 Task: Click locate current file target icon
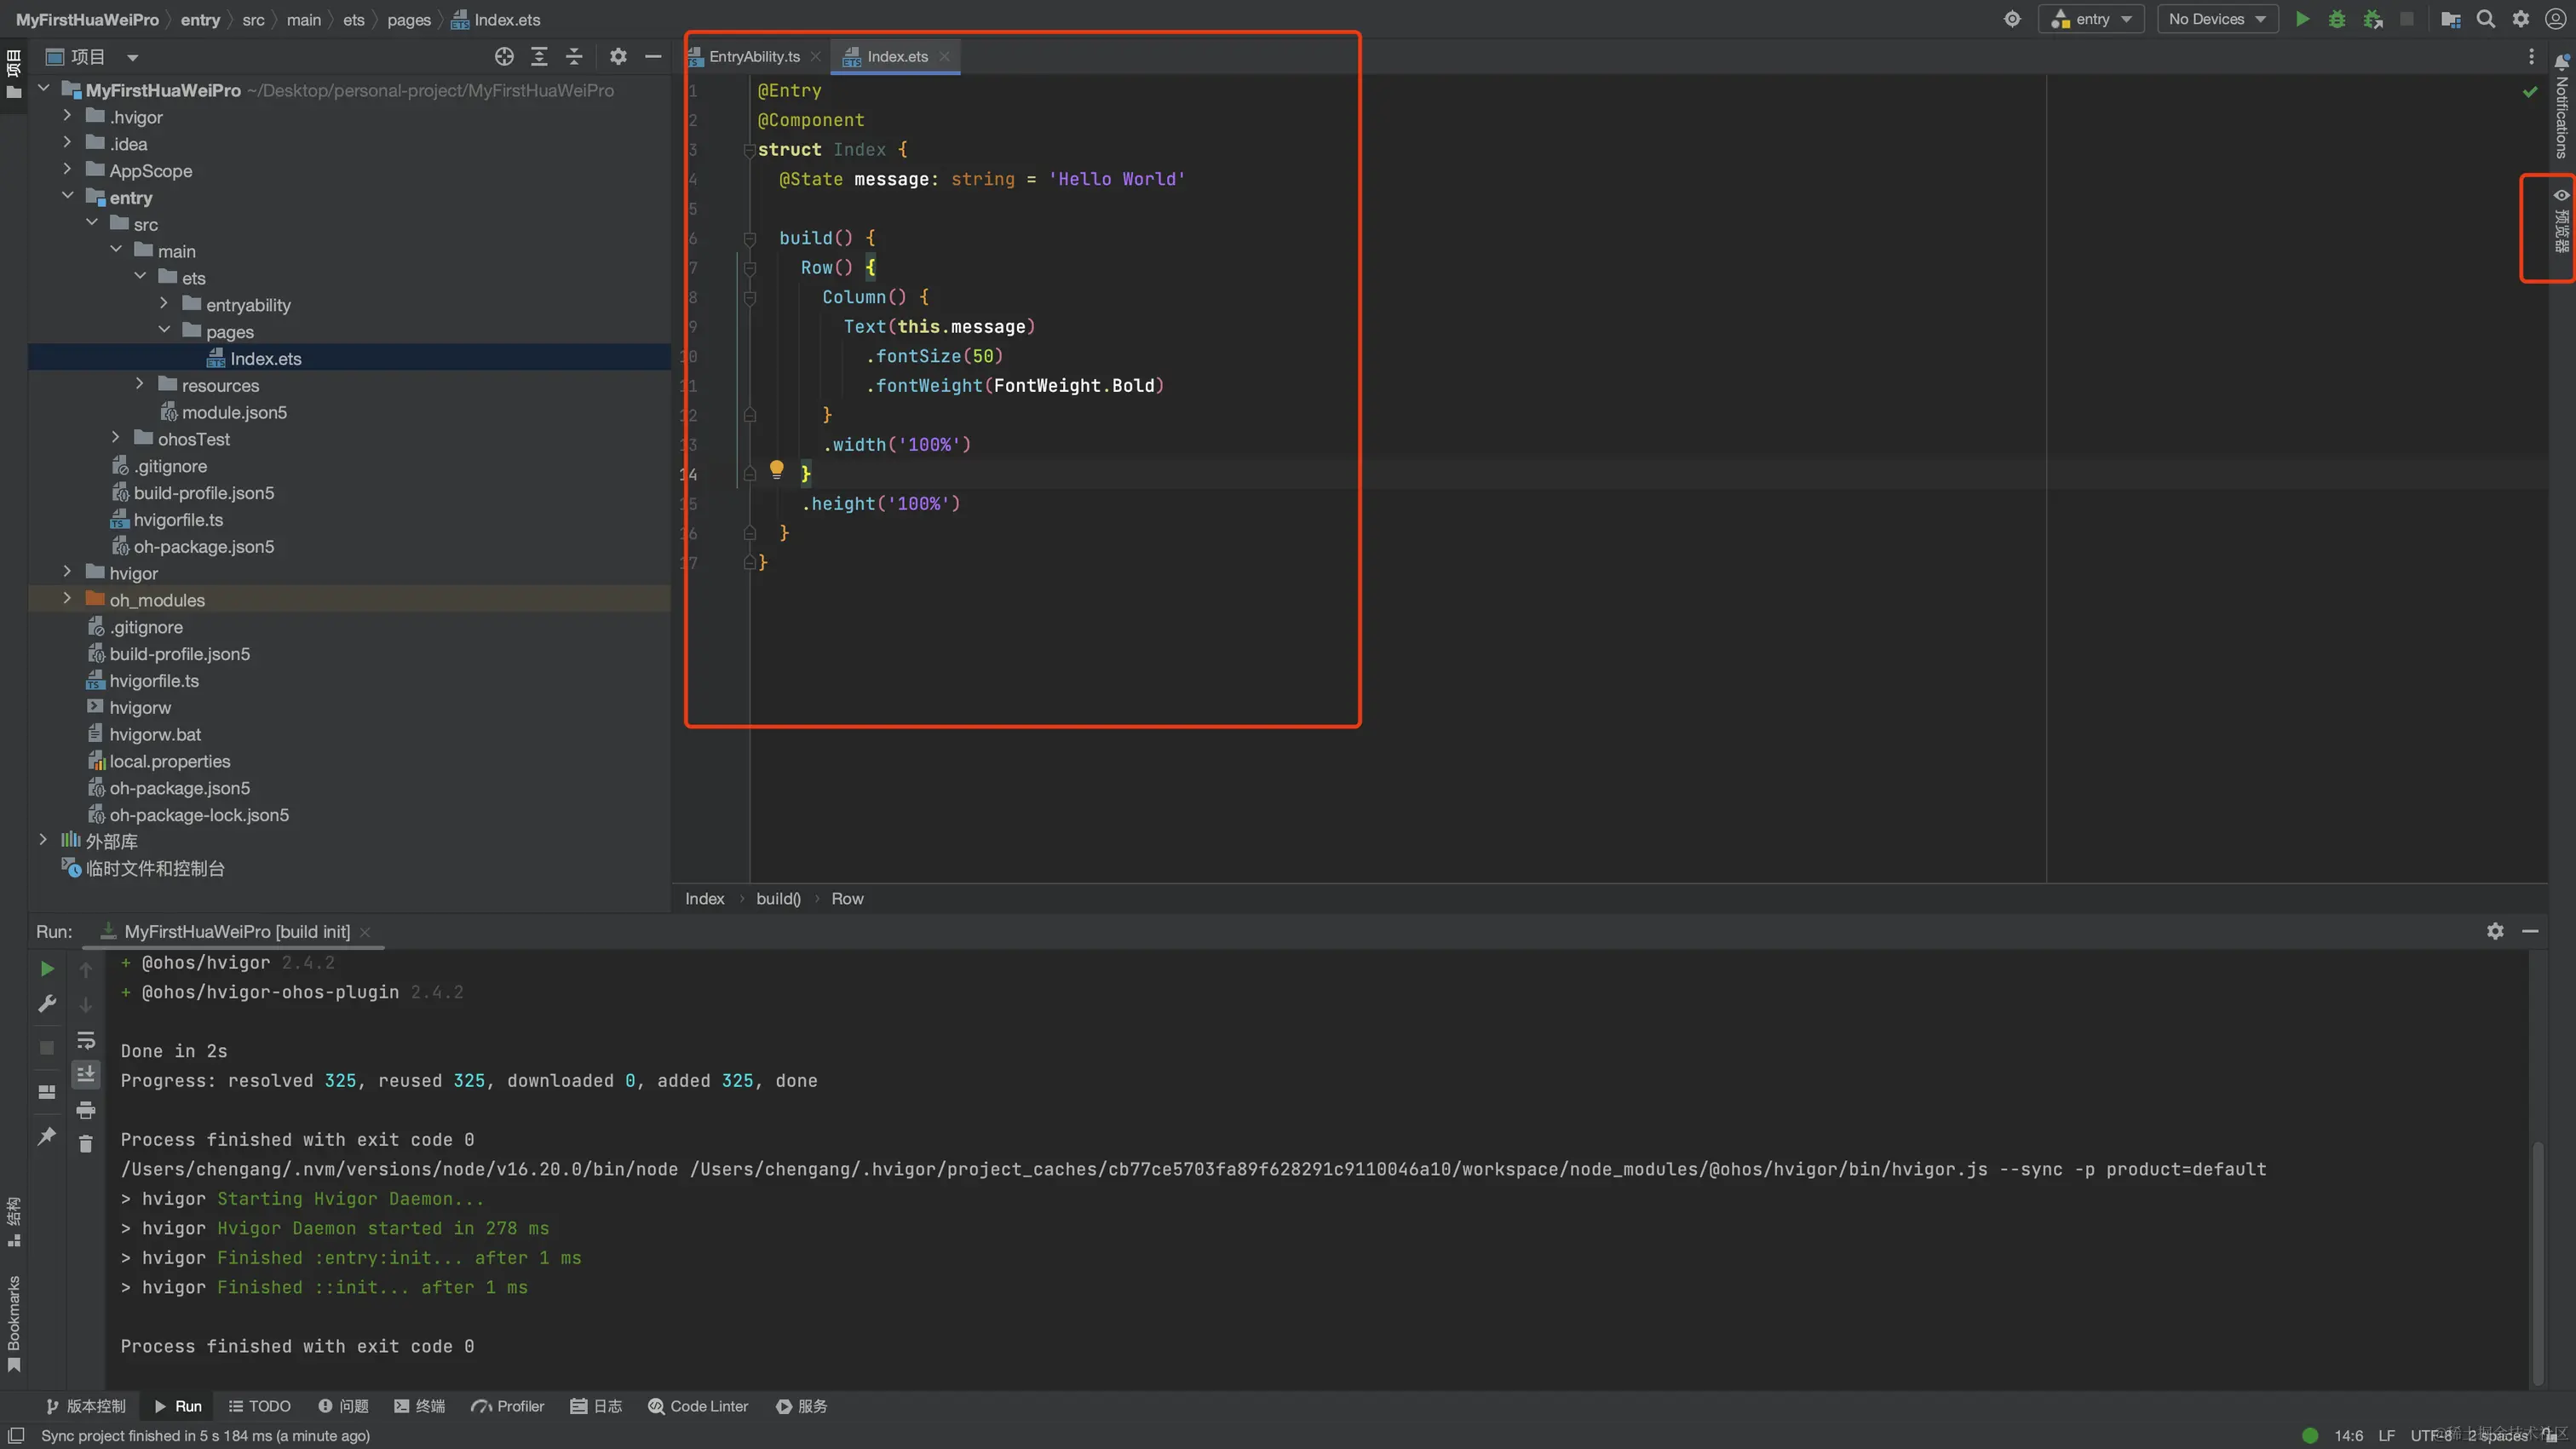[504, 57]
